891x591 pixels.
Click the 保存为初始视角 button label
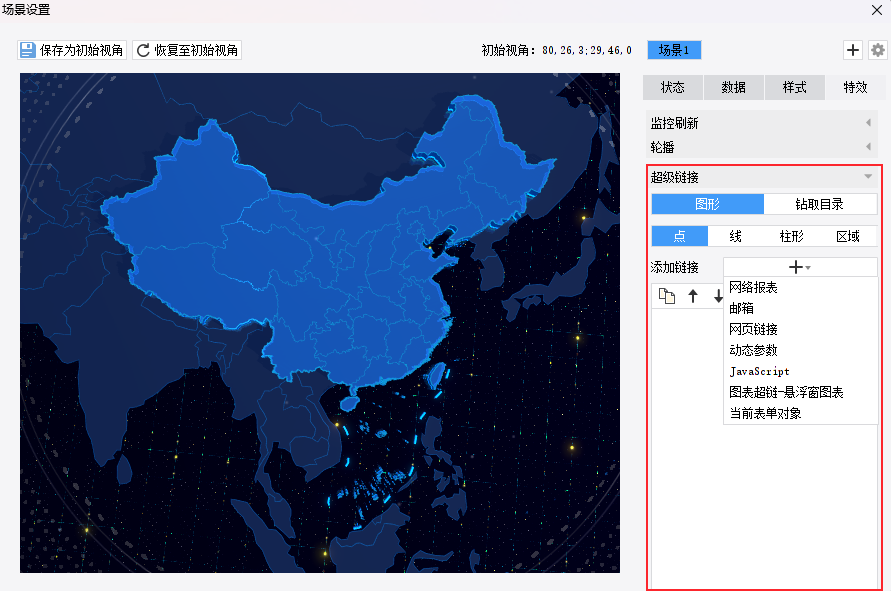(x=81, y=50)
